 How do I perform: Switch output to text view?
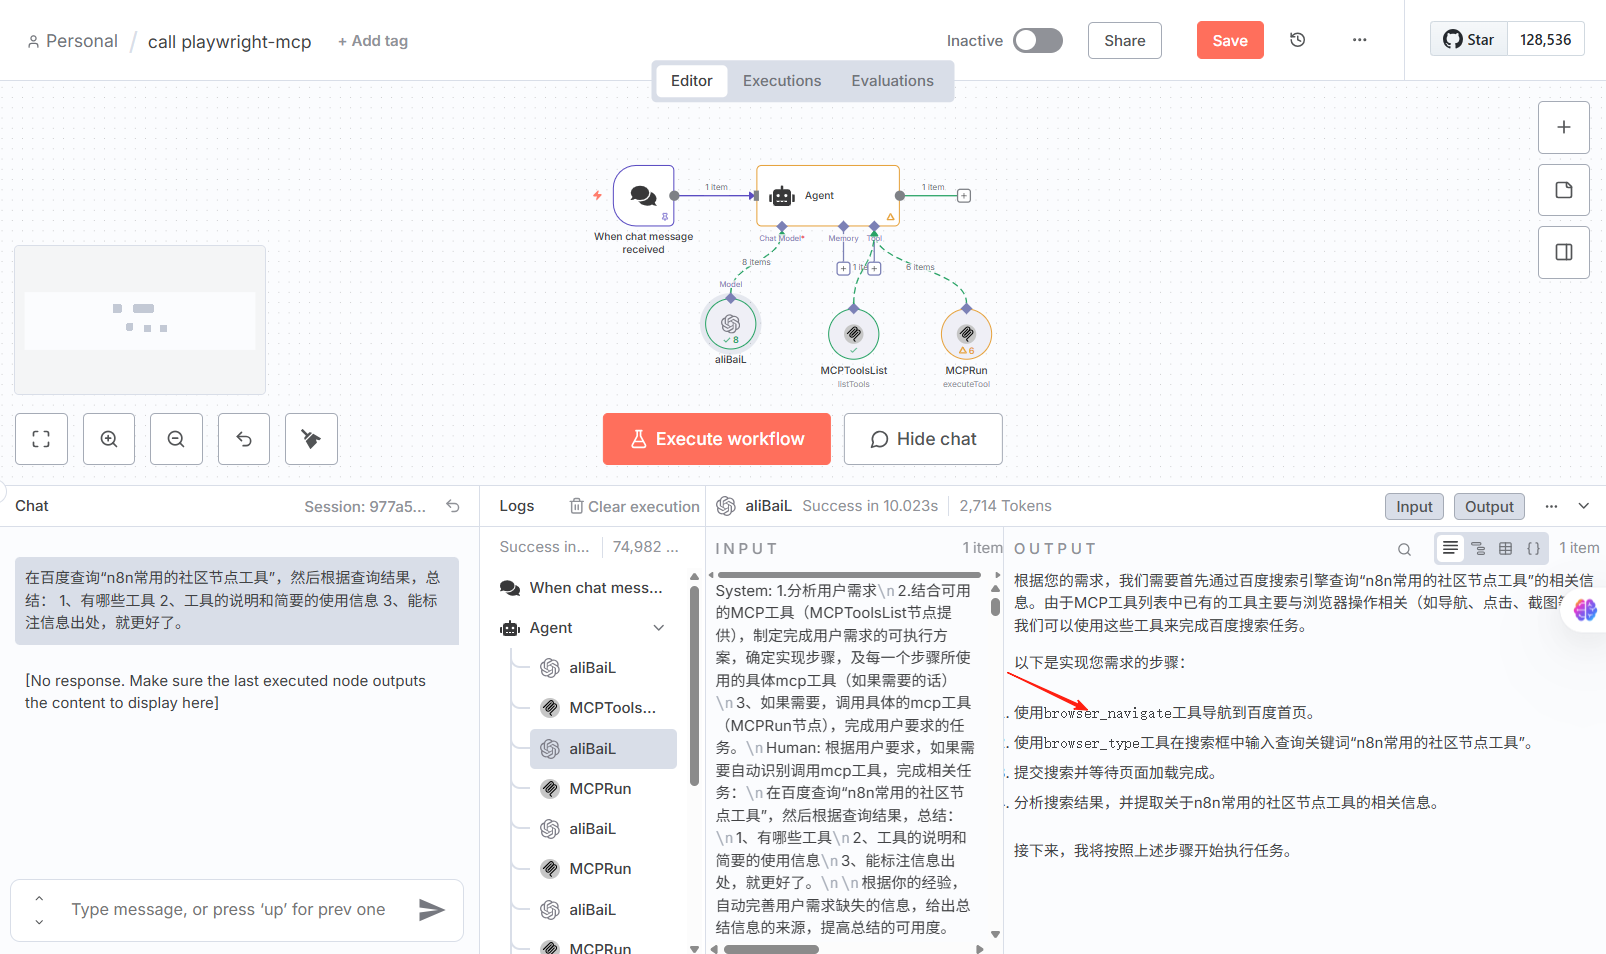(1450, 548)
